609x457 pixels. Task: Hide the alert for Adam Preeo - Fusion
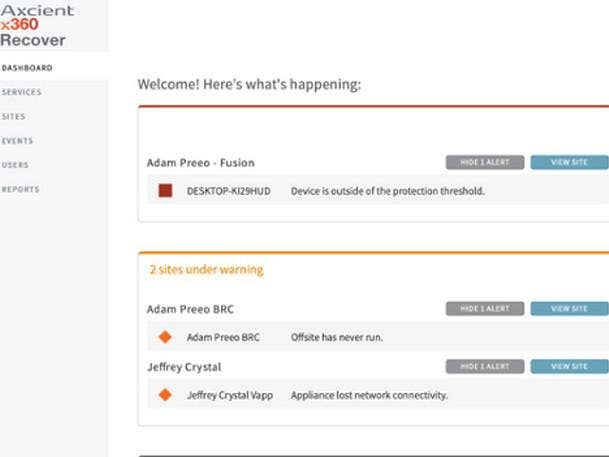click(x=485, y=162)
